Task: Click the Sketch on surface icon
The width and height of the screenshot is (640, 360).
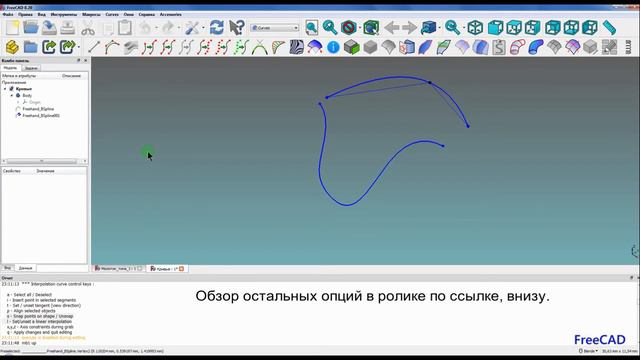Action: pos(499,47)
